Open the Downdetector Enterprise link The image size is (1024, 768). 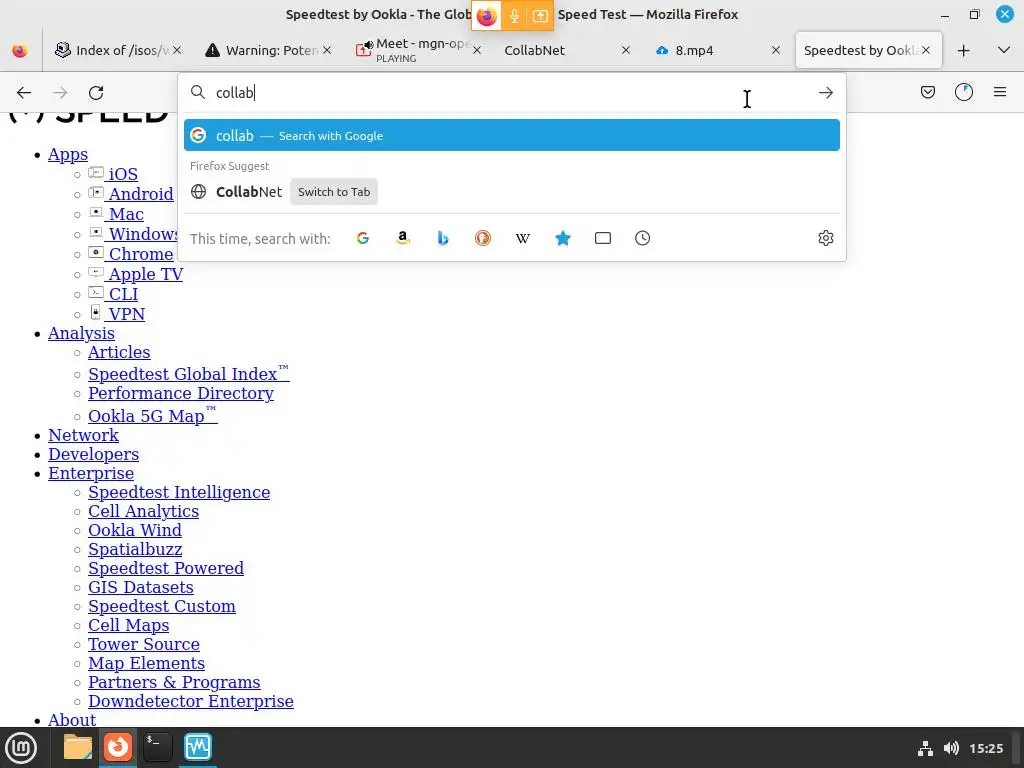coord(191,701)
